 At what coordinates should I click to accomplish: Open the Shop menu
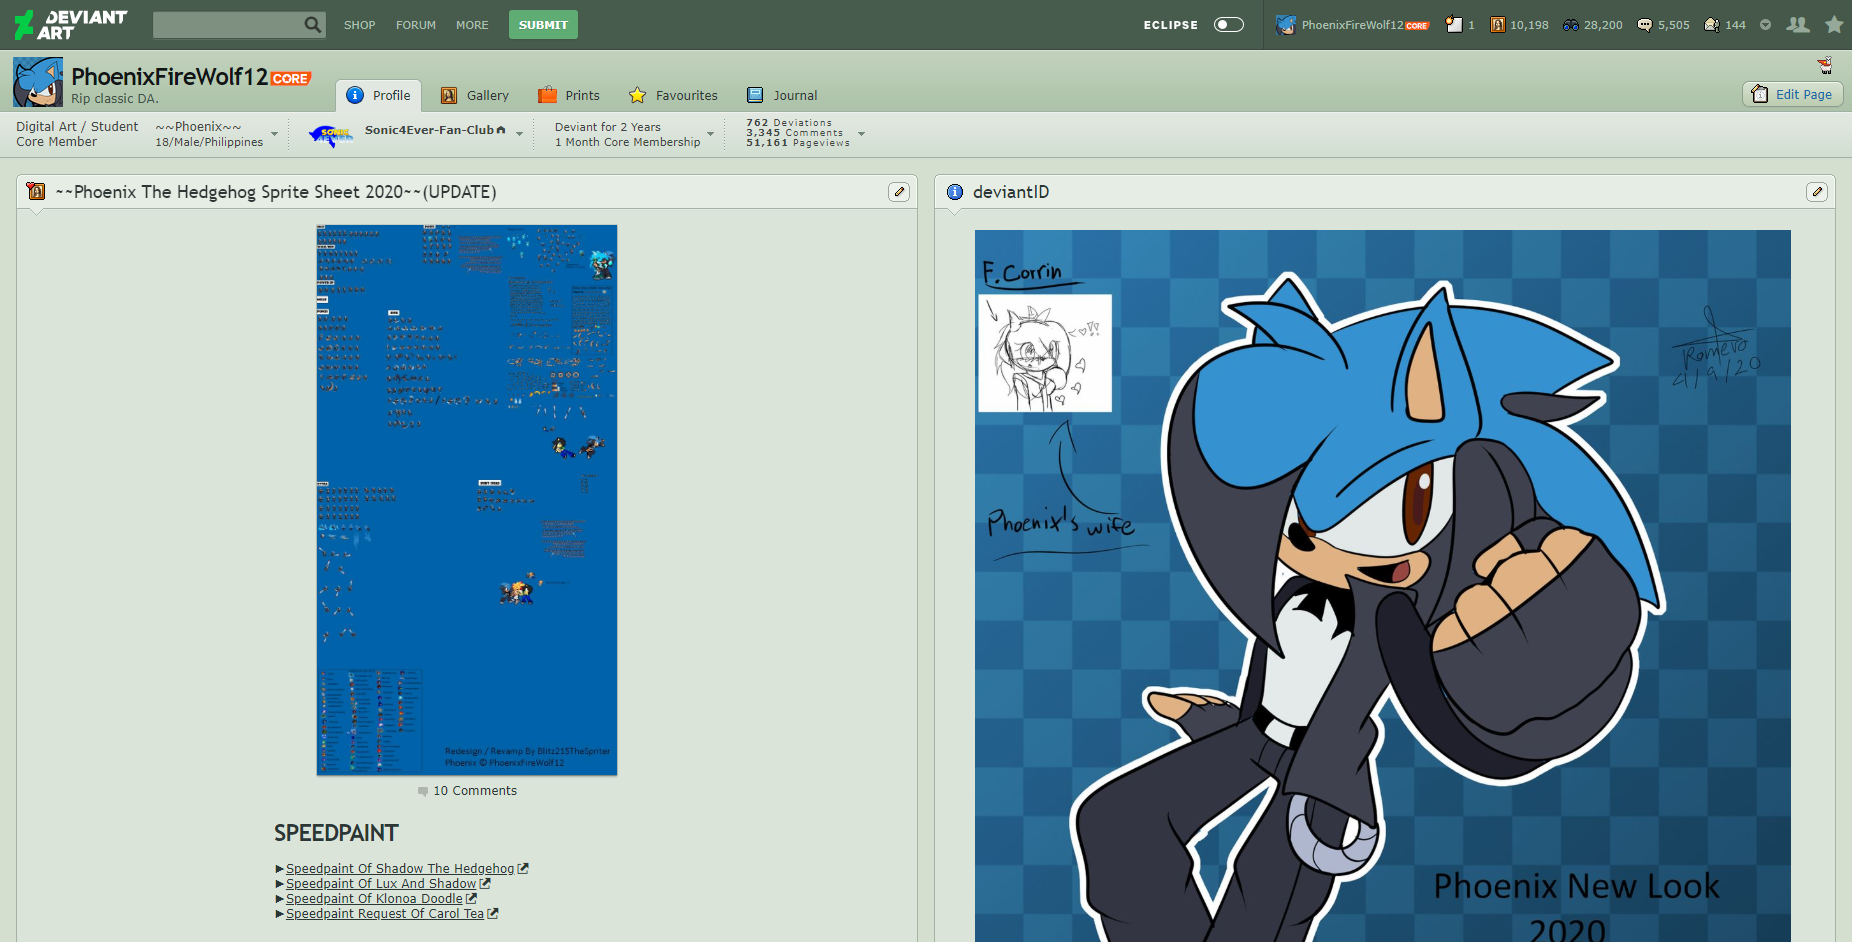click(360, 25)
